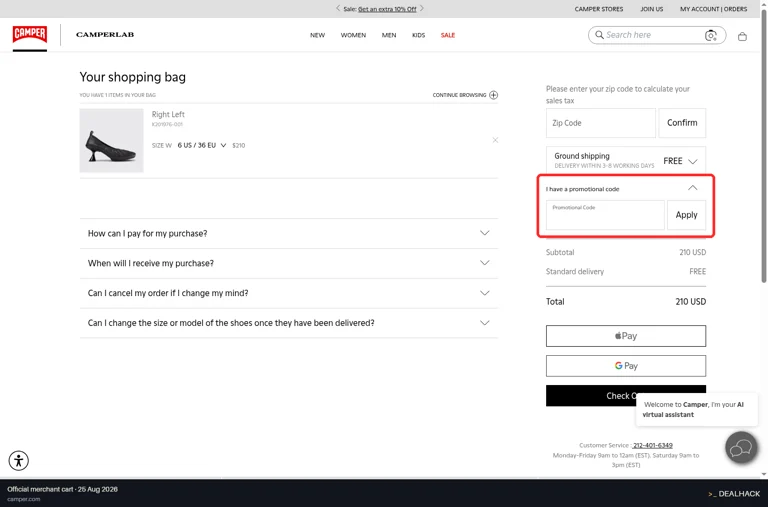Open visual camera search

coord(711,35)
